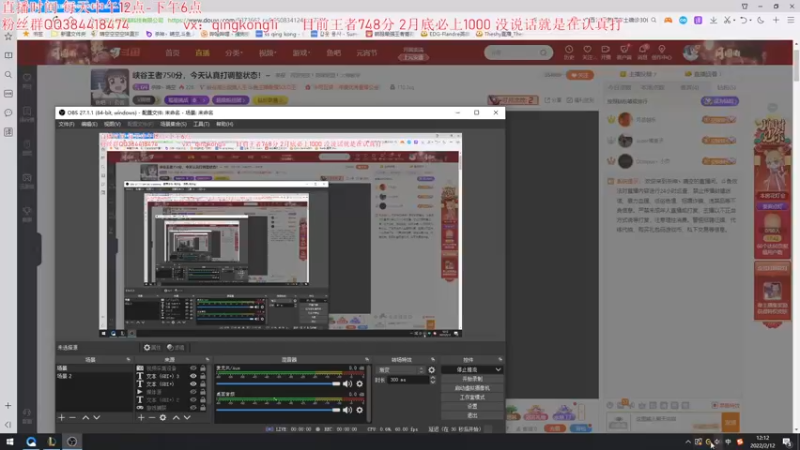Open browser sidebar search icon
The image size is (800, 450).
8,74
